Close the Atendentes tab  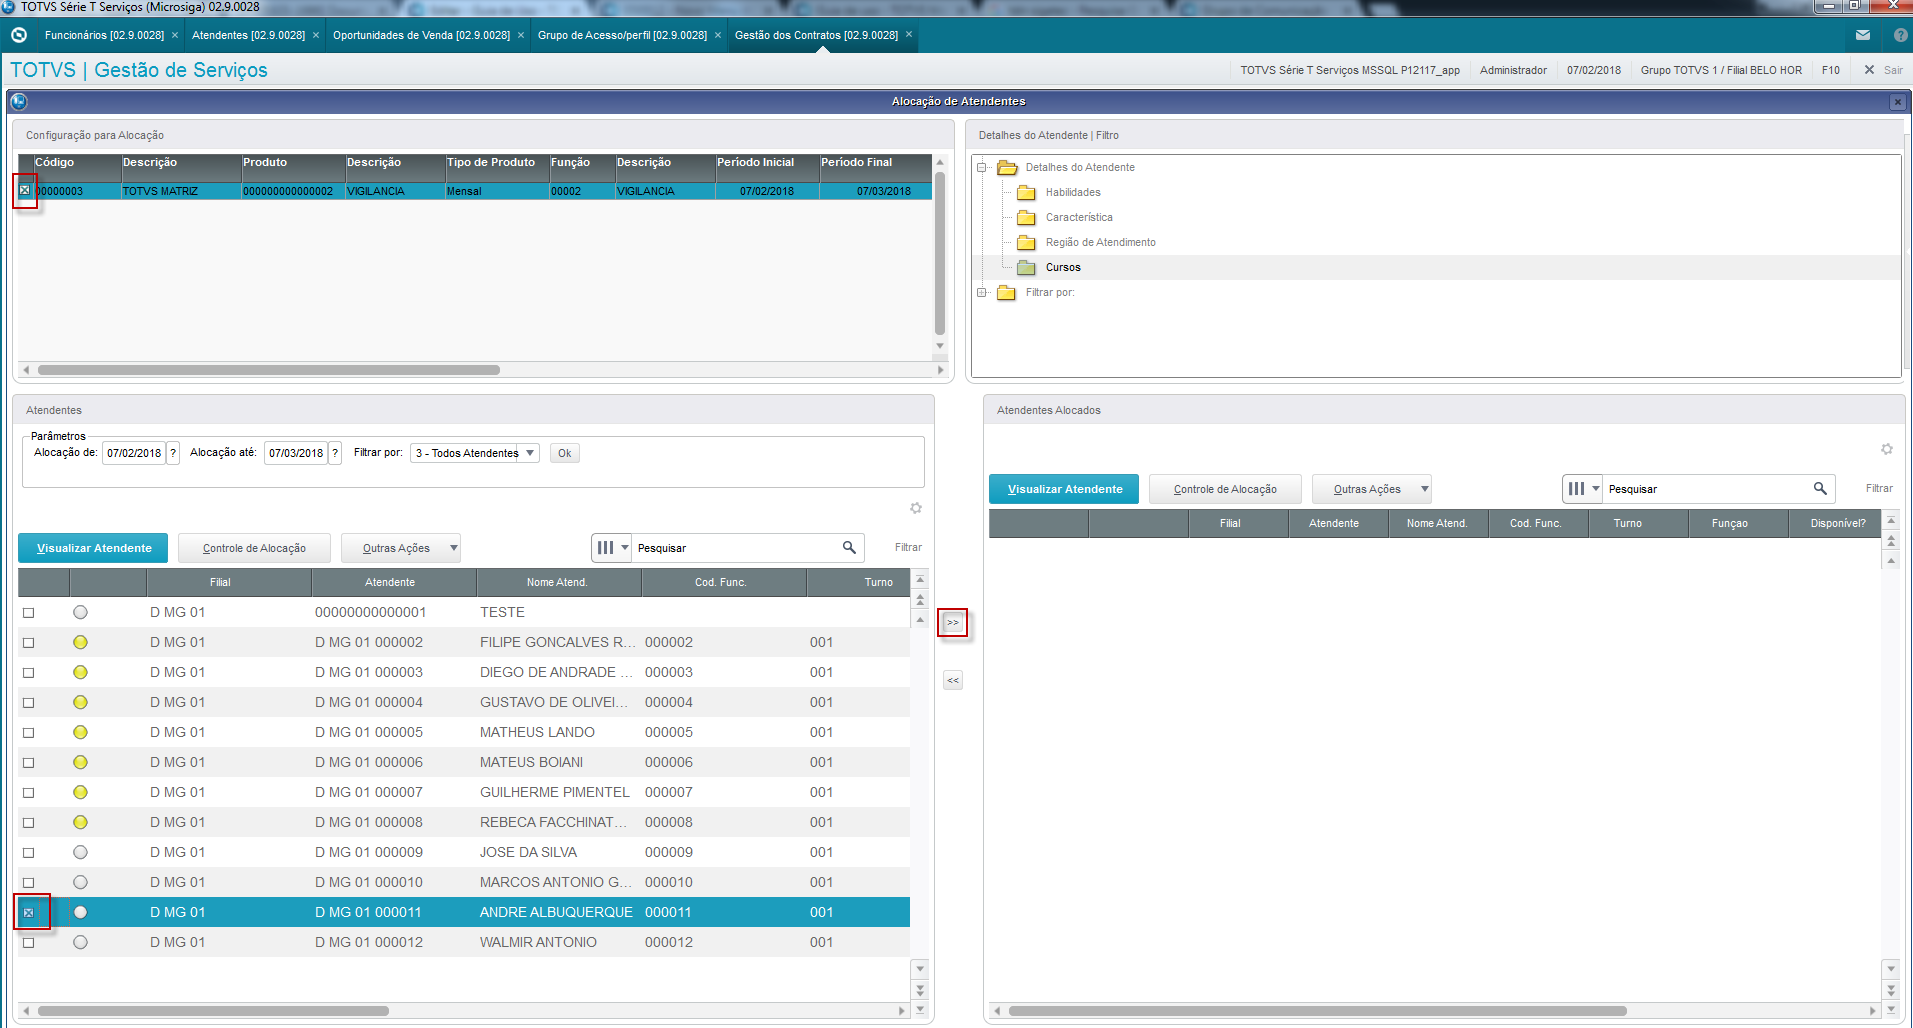coord(316,35)
